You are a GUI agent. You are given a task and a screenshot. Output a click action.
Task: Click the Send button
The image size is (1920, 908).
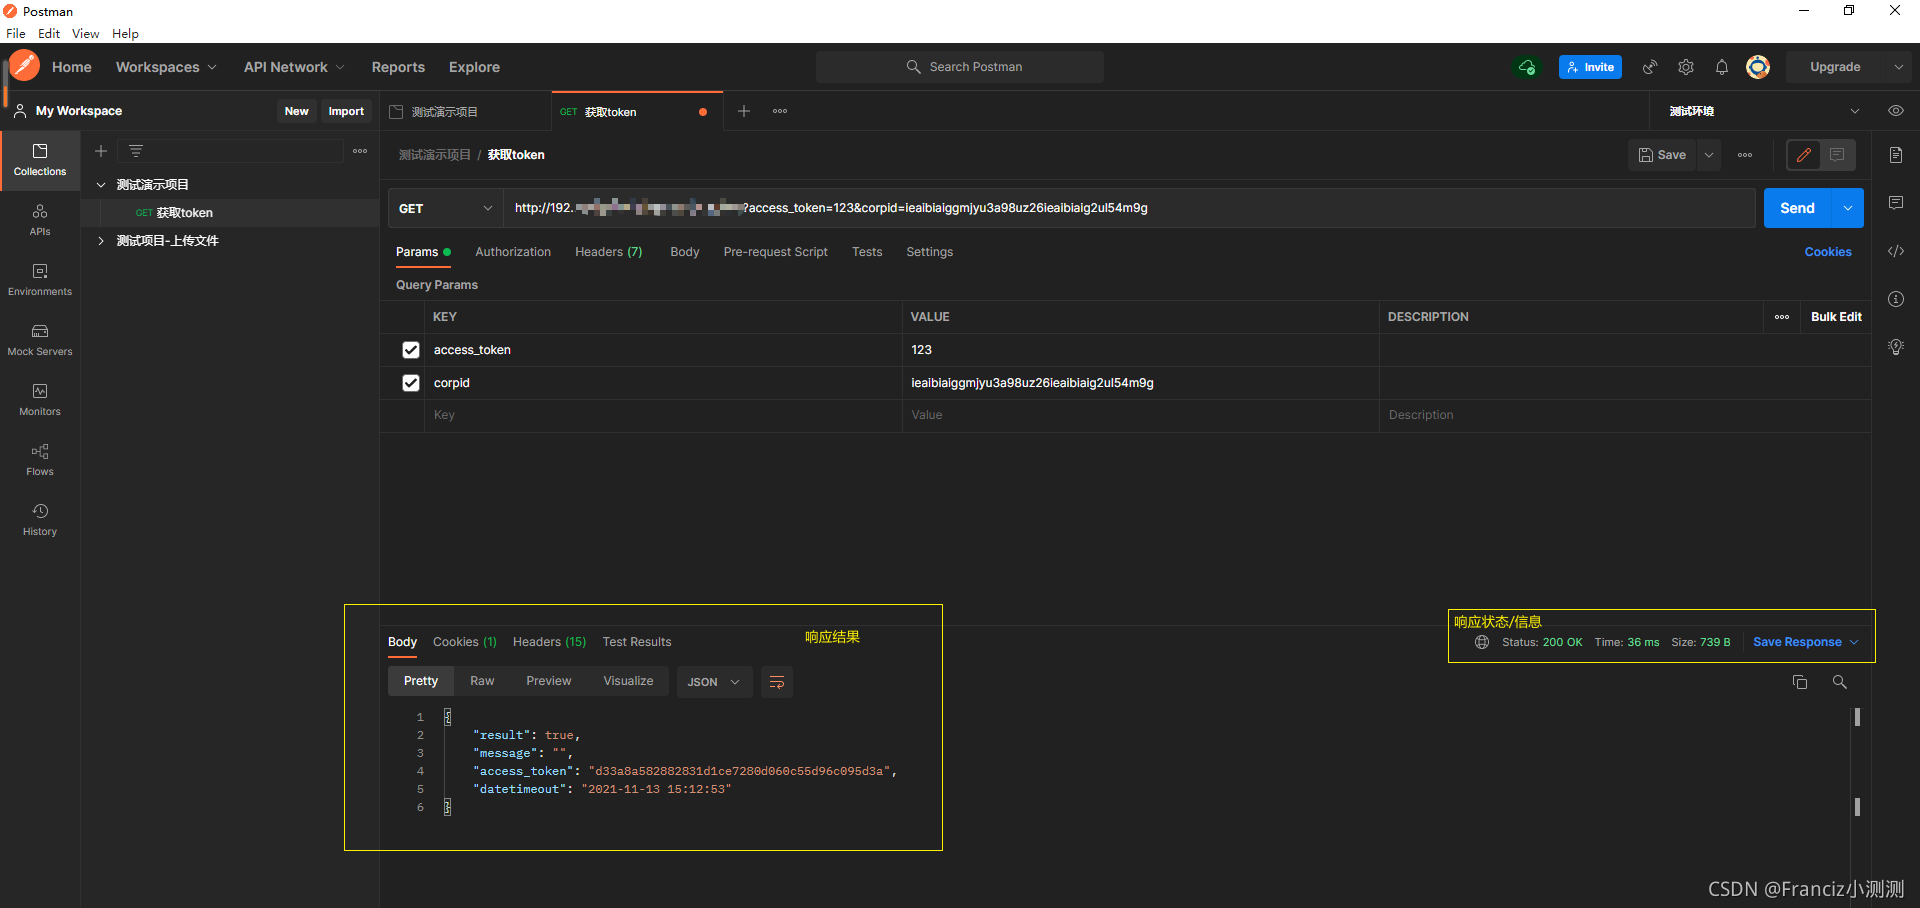tap(1797, 208)
